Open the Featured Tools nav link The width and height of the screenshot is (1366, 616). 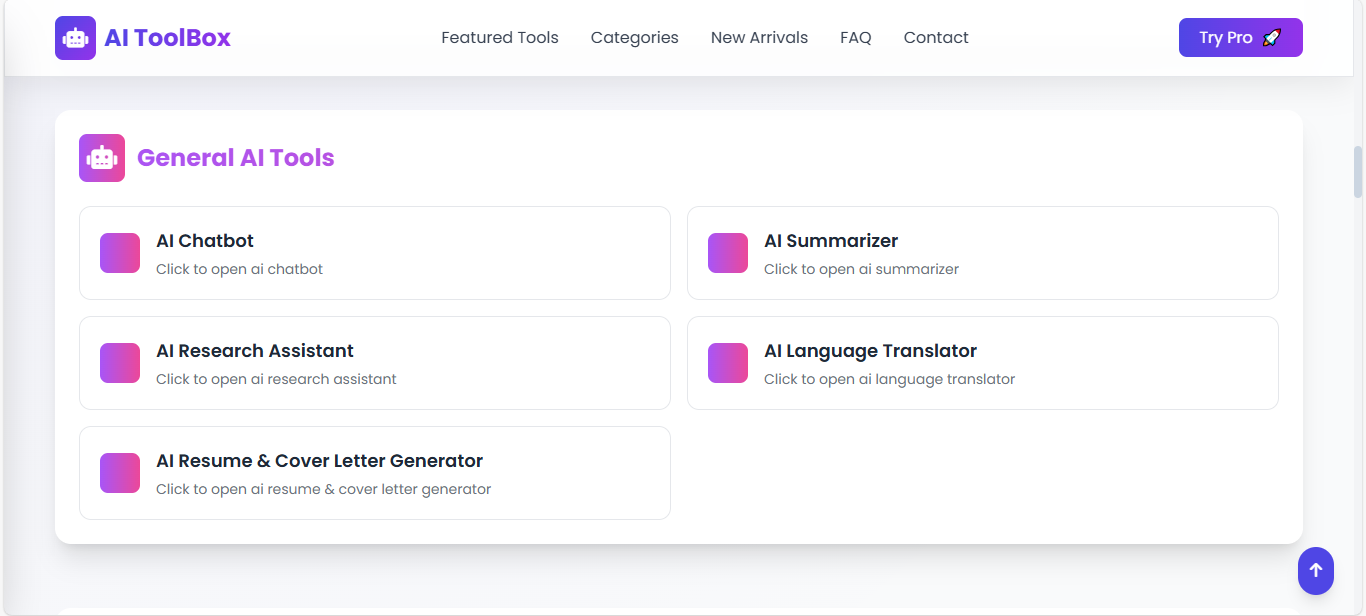500,38
